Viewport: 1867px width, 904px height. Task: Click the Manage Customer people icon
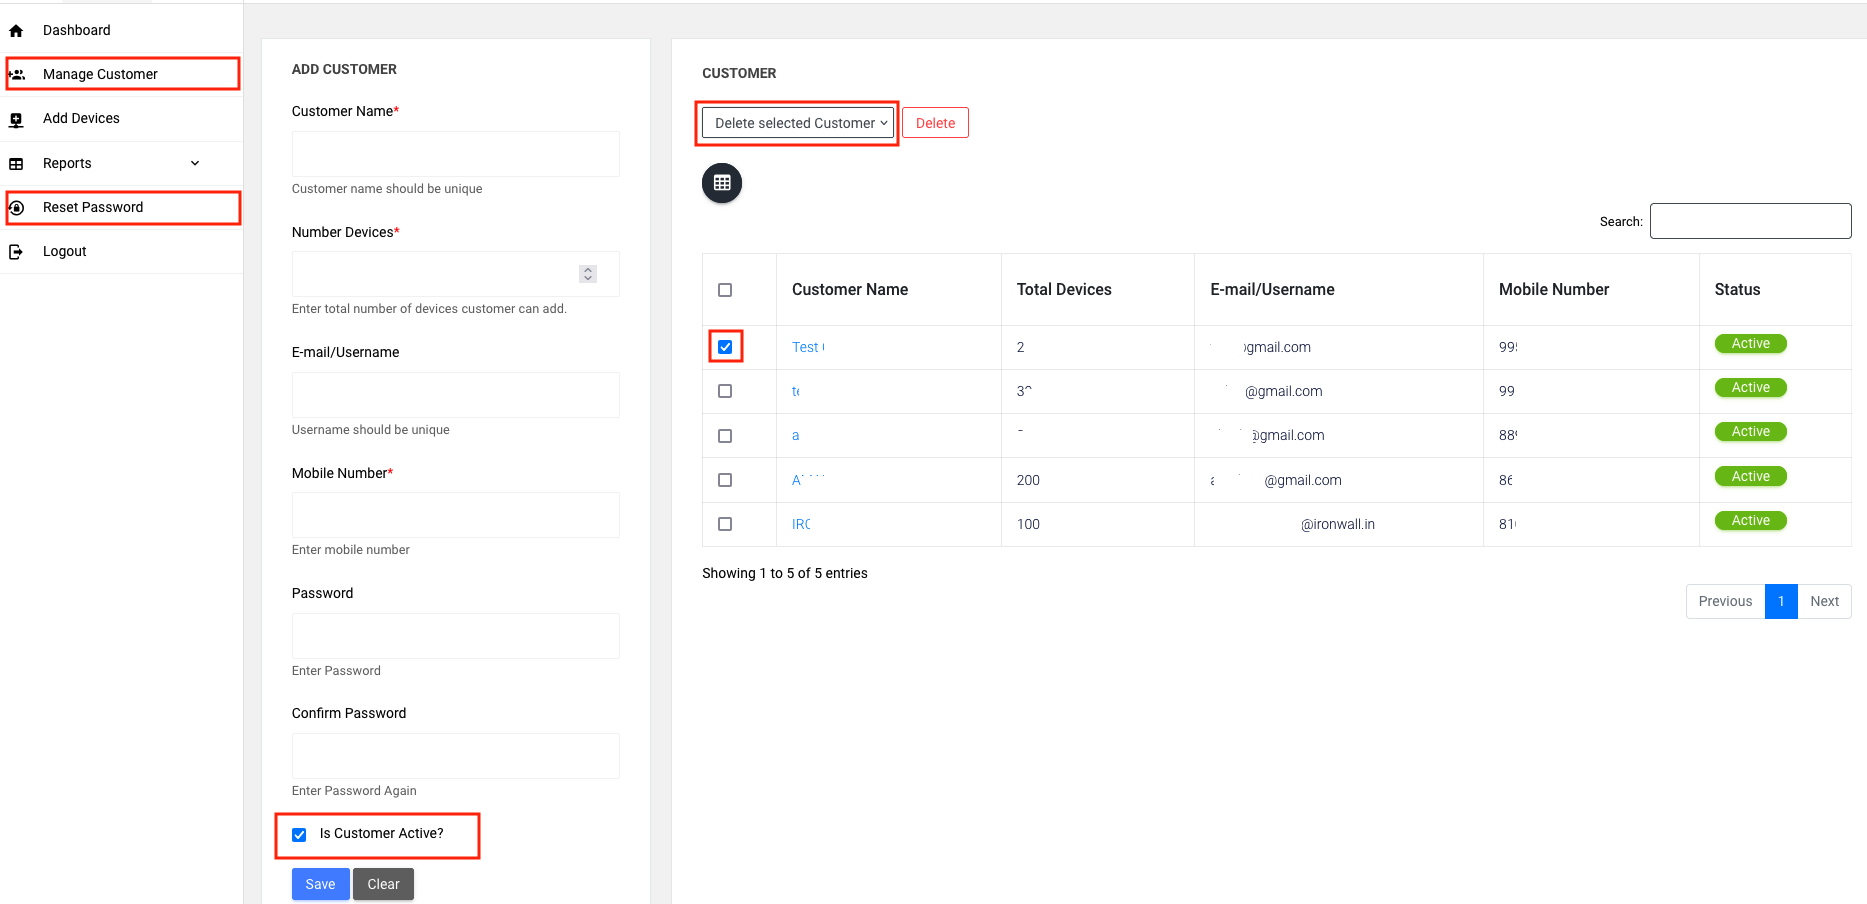tap(17, 75)
